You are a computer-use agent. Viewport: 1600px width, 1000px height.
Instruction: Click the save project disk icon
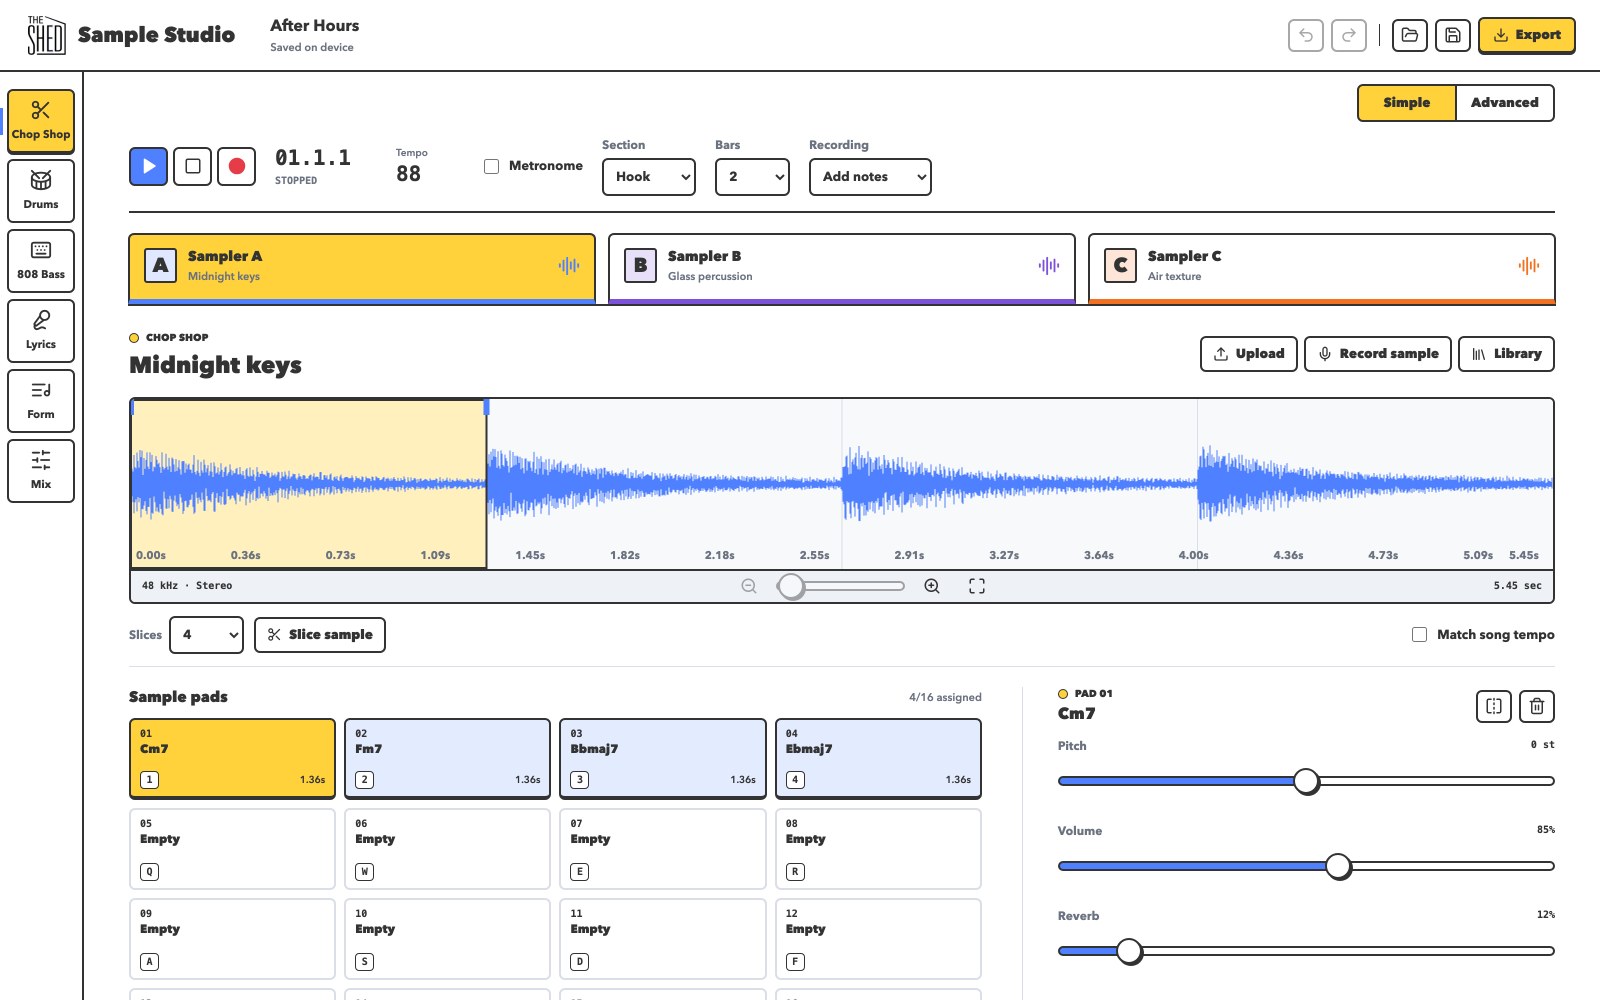(x=1453, y=35)
